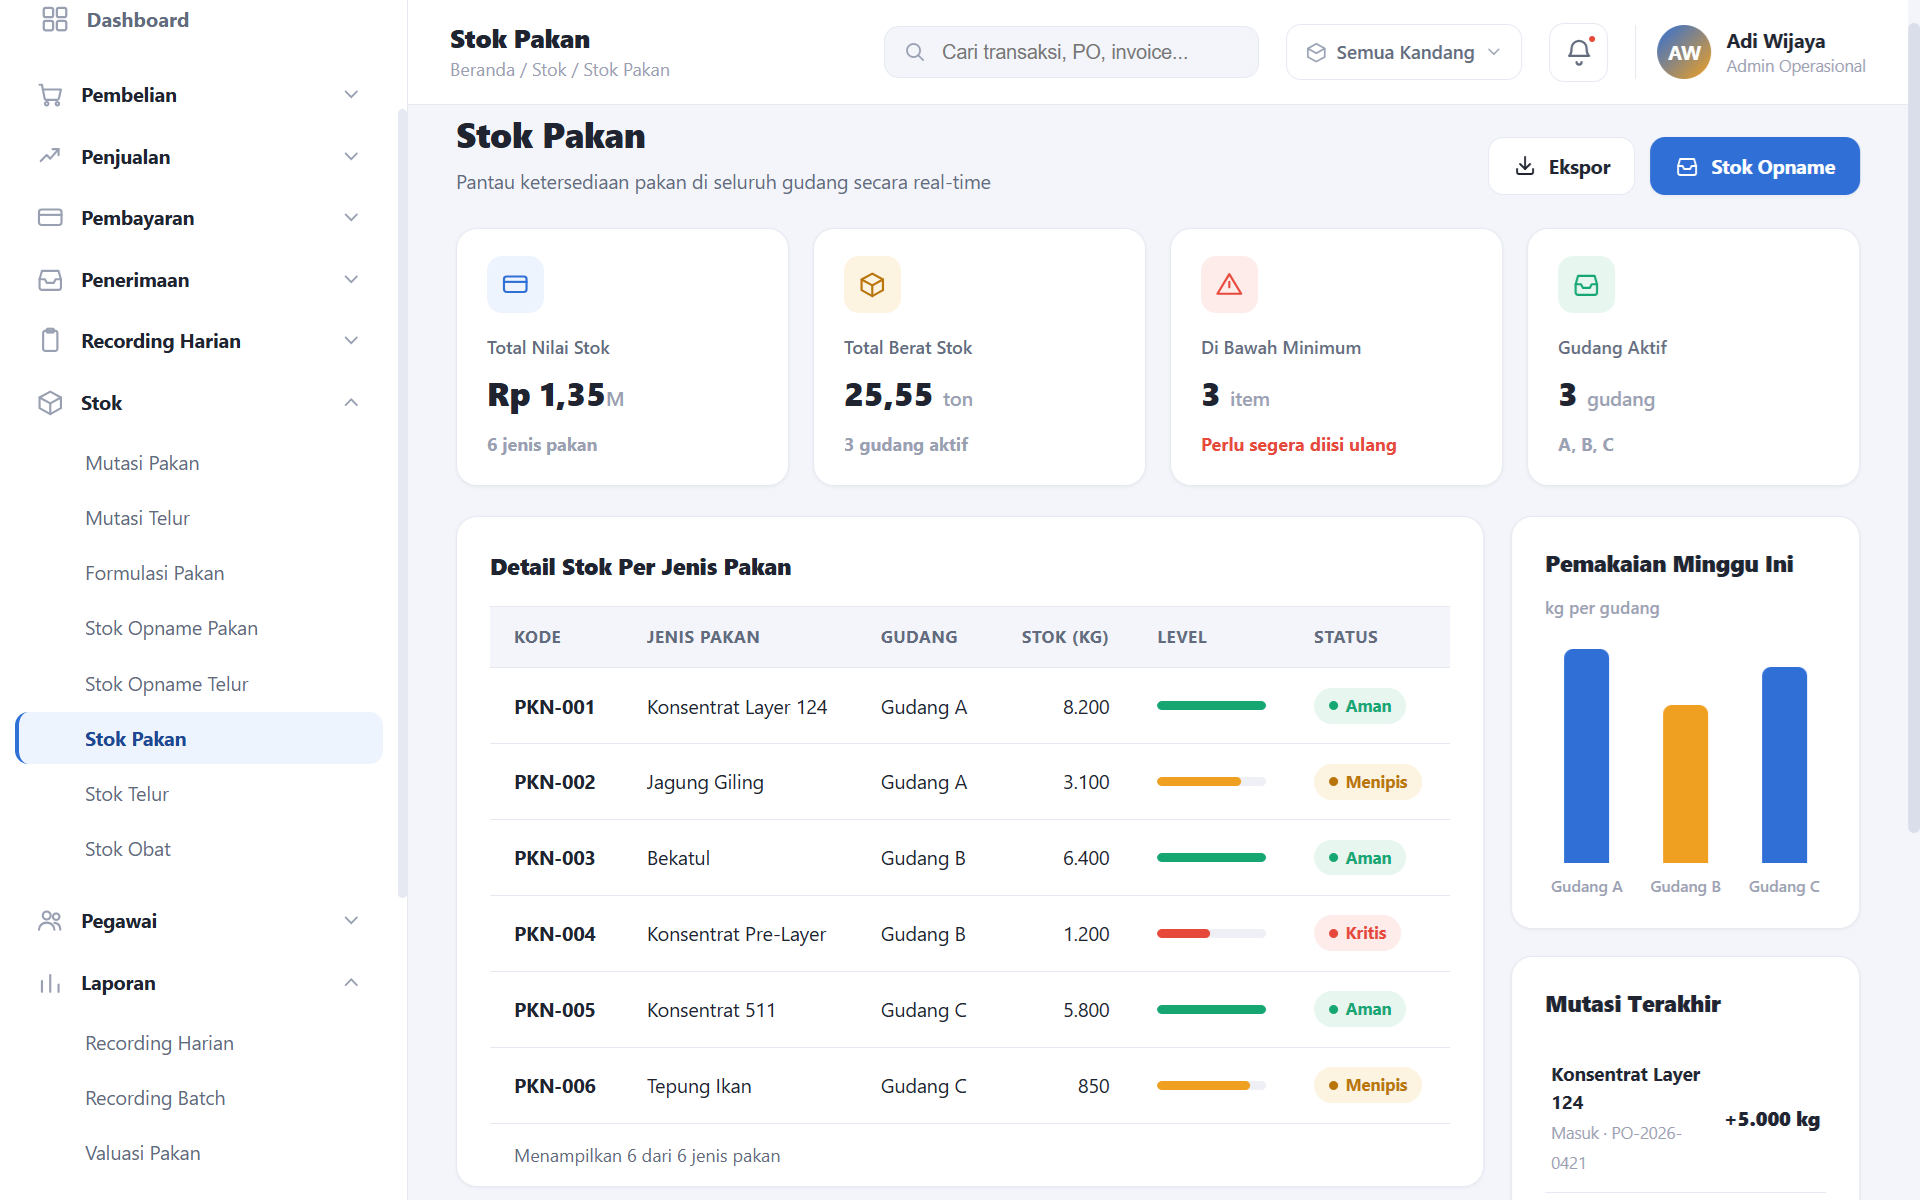
Task: Click the Laporan bar chart icon
Action: (50, 983)
